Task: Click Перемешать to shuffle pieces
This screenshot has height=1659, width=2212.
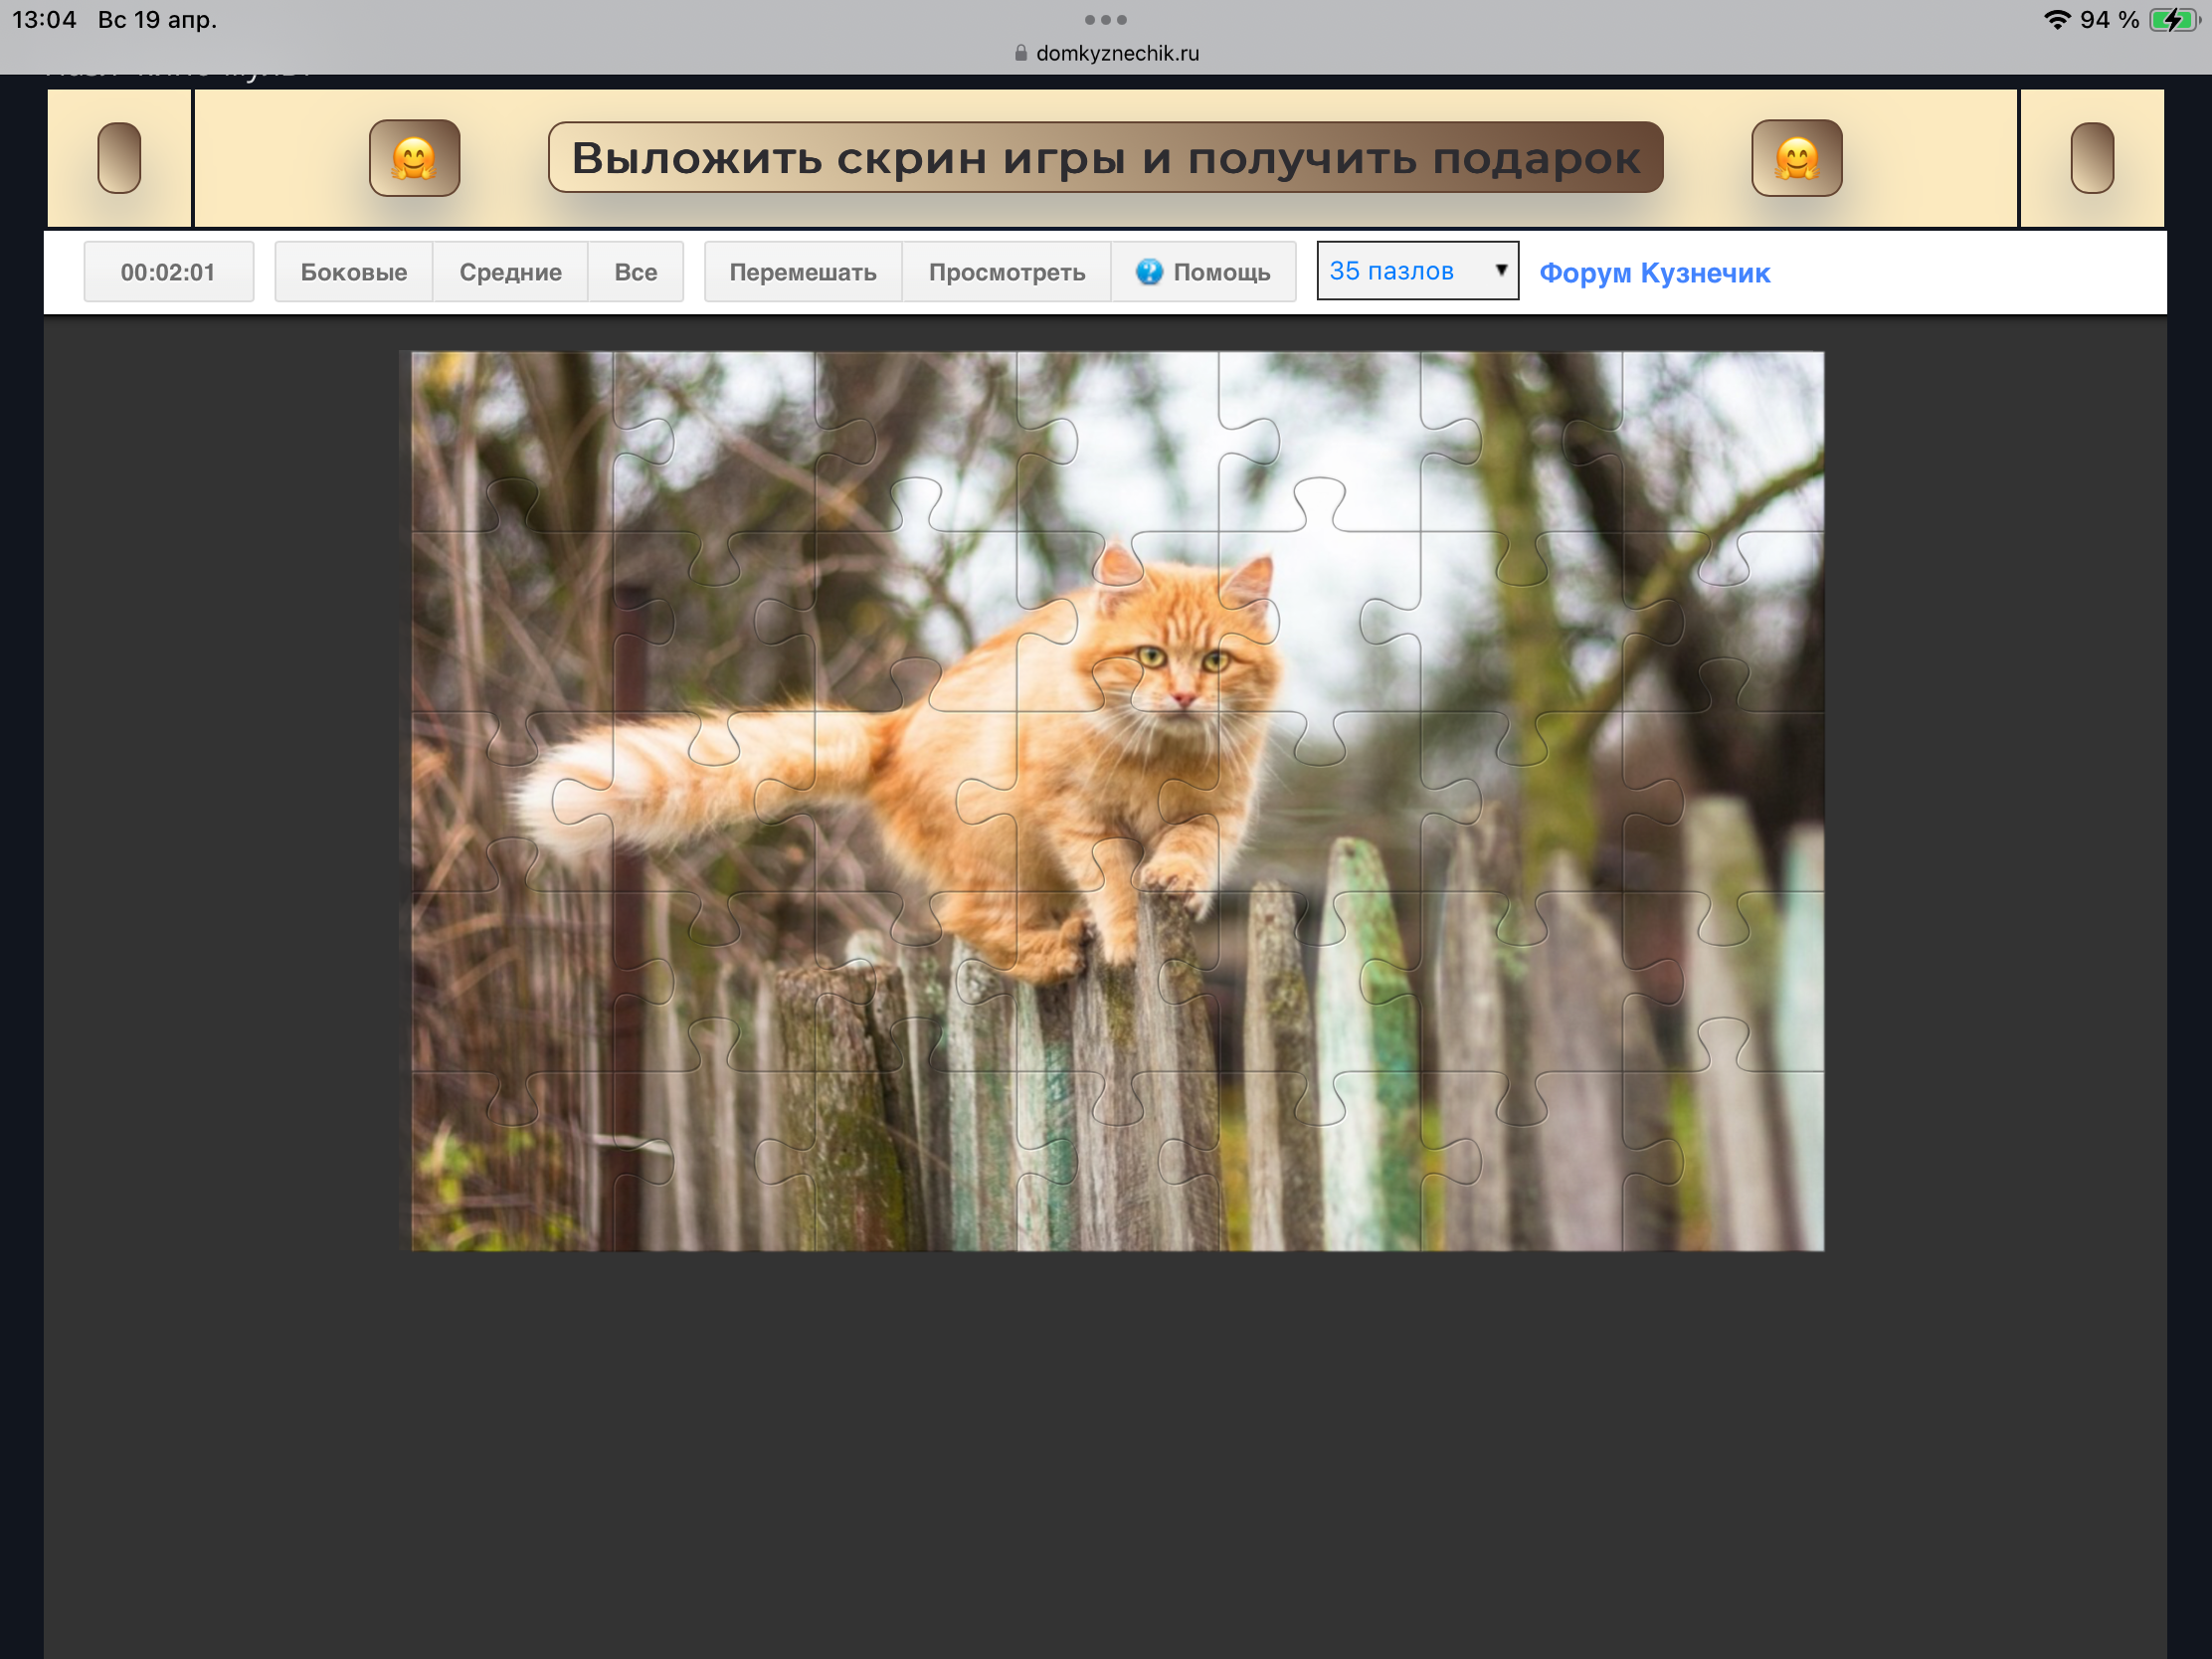Action: (802, 272)
